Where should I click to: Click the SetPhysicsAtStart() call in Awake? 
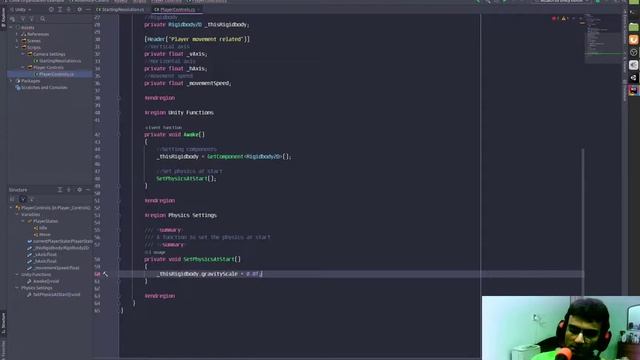(x=186, y=179)
